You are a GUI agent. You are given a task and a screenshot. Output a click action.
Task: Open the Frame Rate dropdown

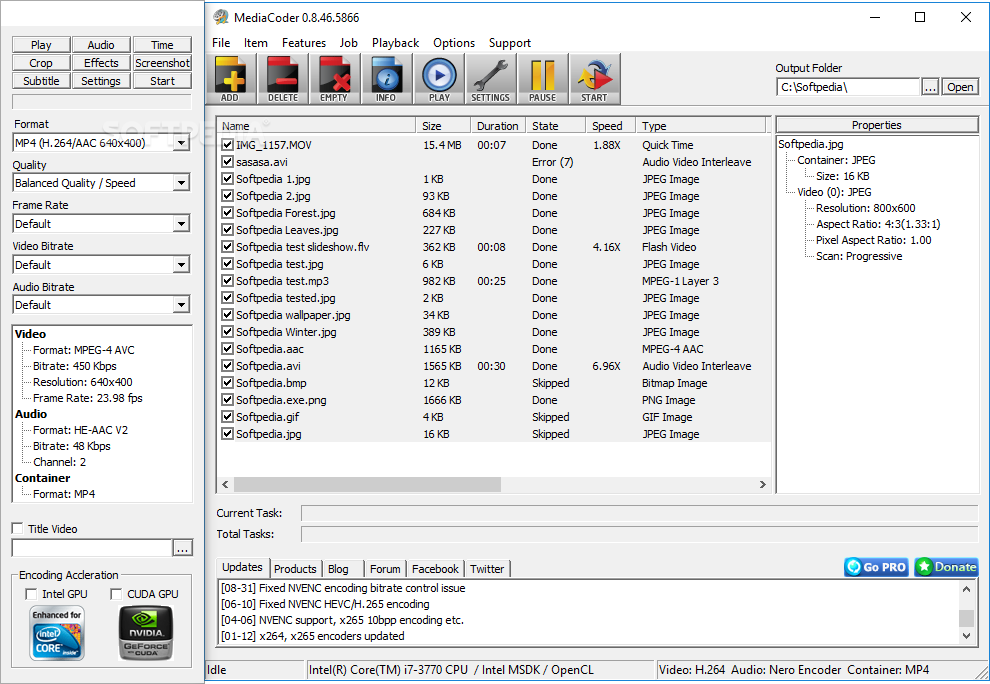[181, 224]
